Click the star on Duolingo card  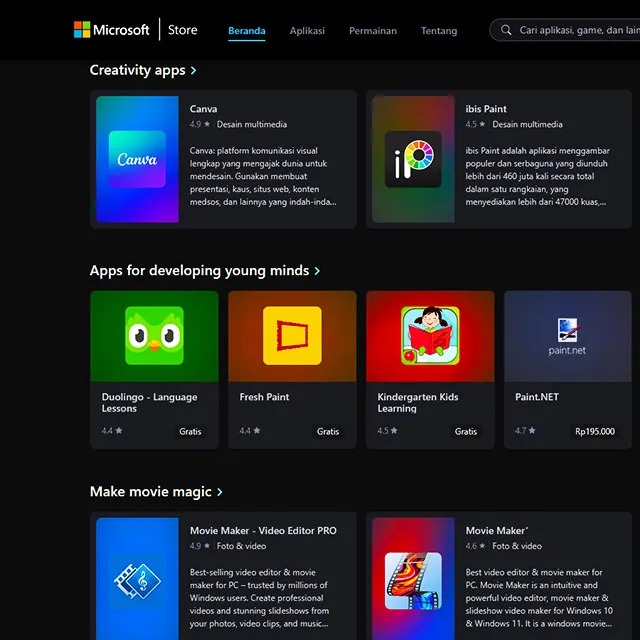[119, 430]
